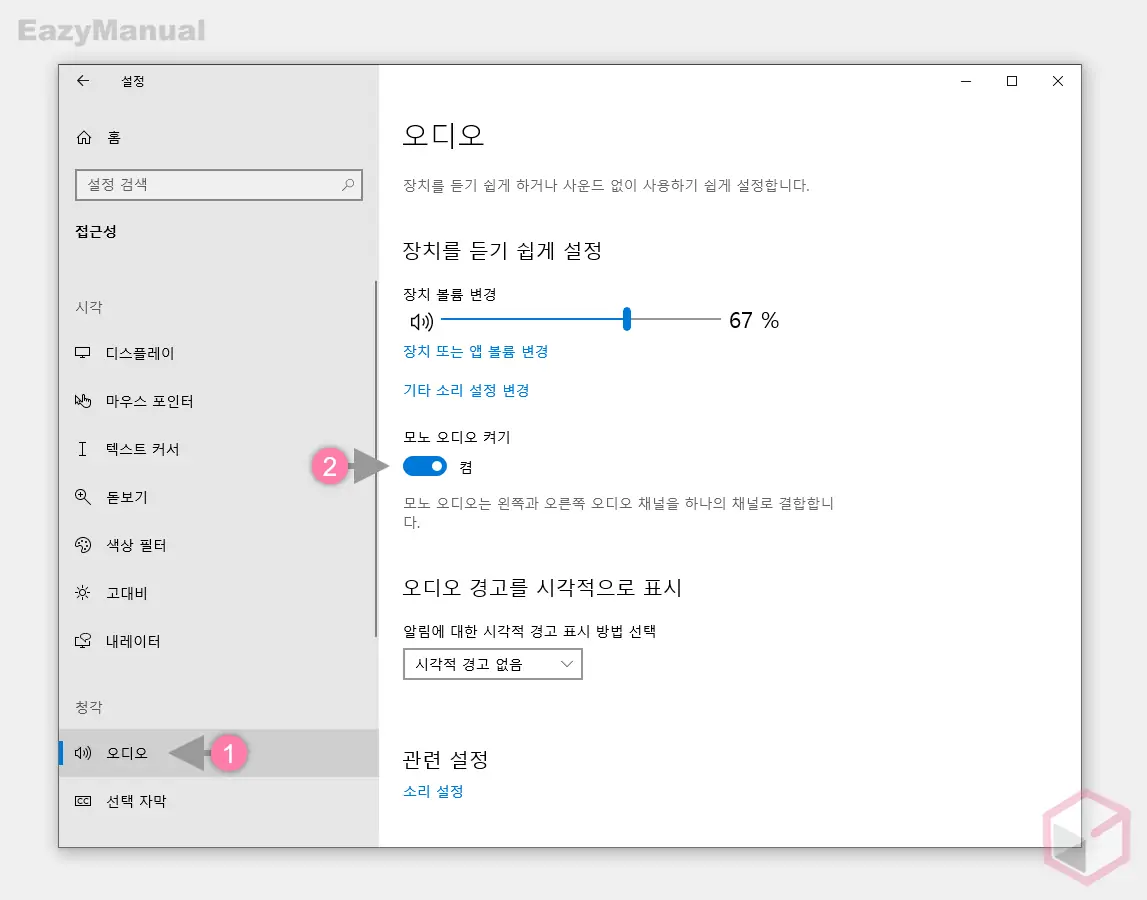Click the 장치 볼륨 변경 slider handle
This screenshot has width=1147, height=900.
tap(627, 319)
